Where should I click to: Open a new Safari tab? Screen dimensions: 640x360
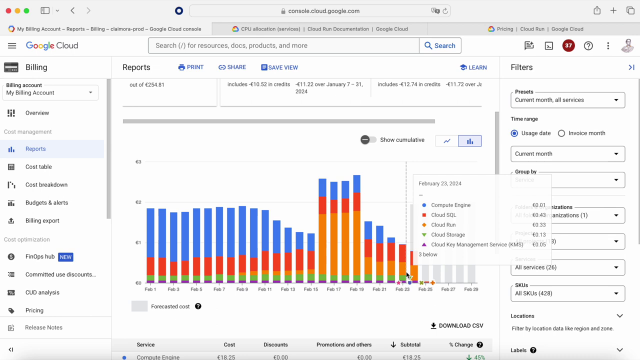pos(613,11)
